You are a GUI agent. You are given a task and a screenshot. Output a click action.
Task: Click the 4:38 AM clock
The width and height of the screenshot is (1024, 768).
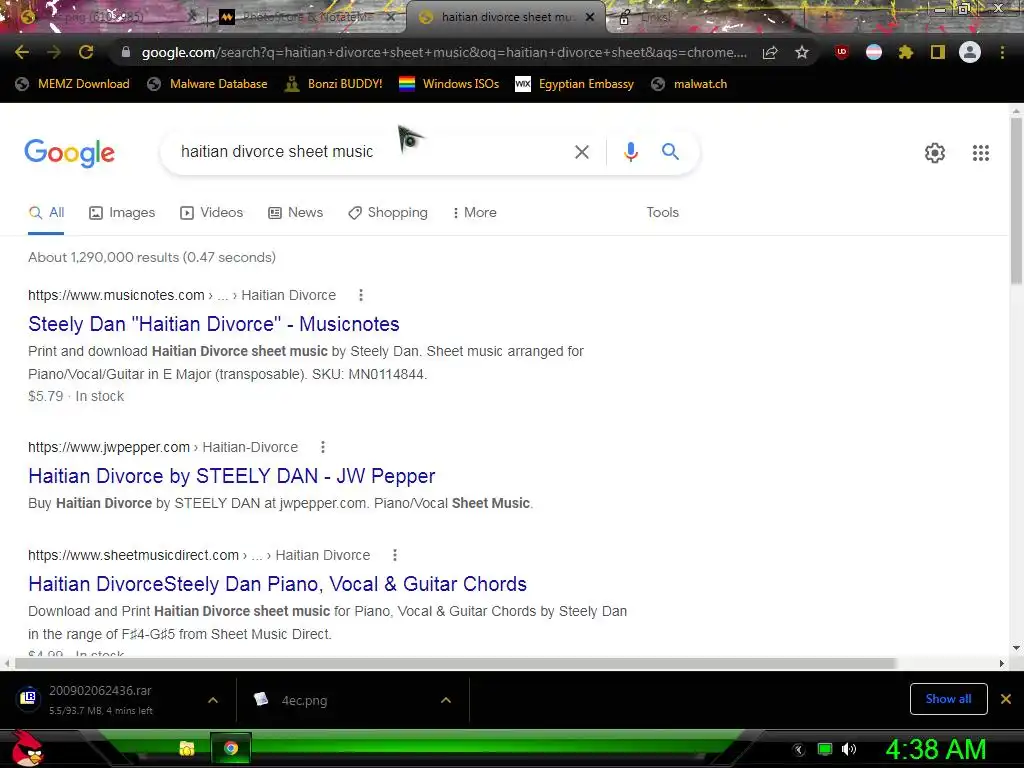[x=935, y=749]
